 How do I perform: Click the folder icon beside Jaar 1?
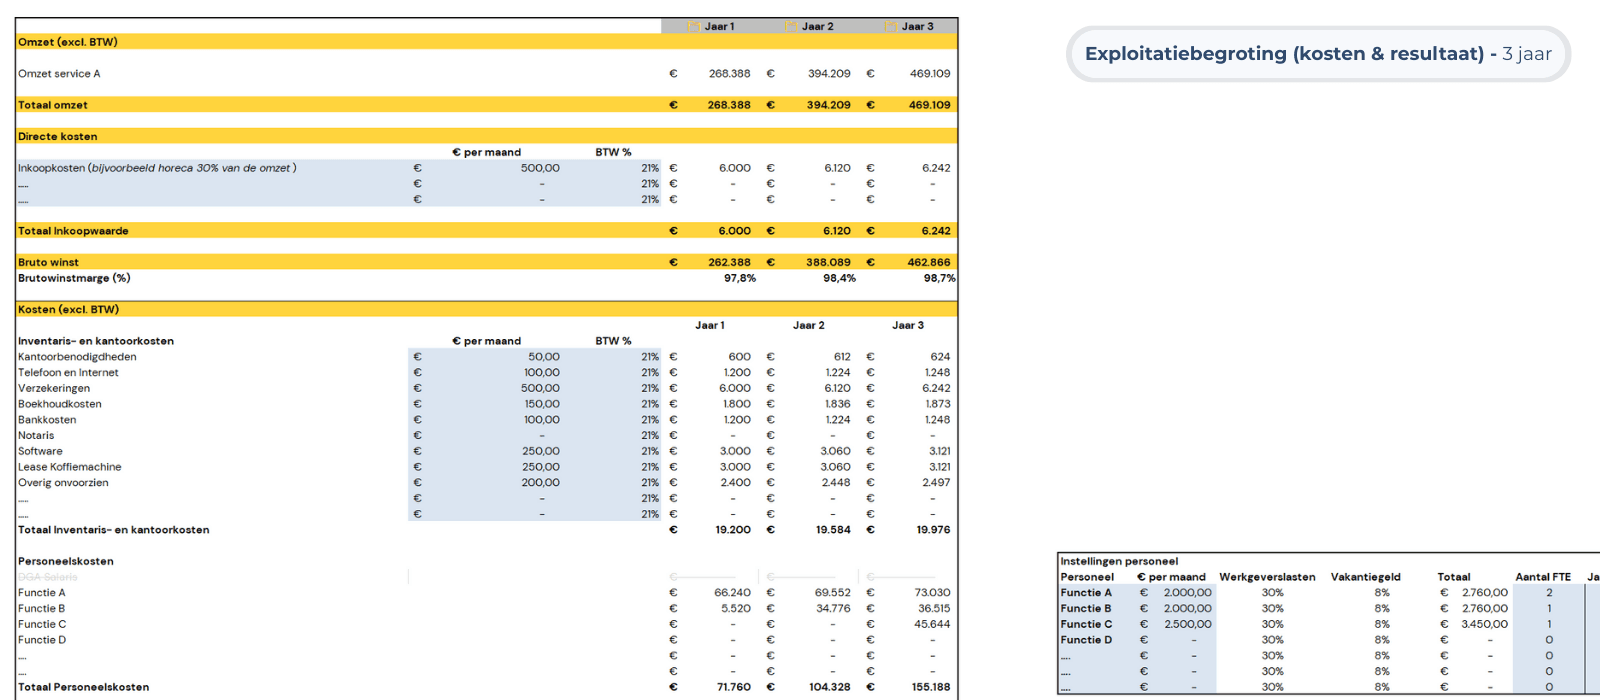tap(693, 27)
